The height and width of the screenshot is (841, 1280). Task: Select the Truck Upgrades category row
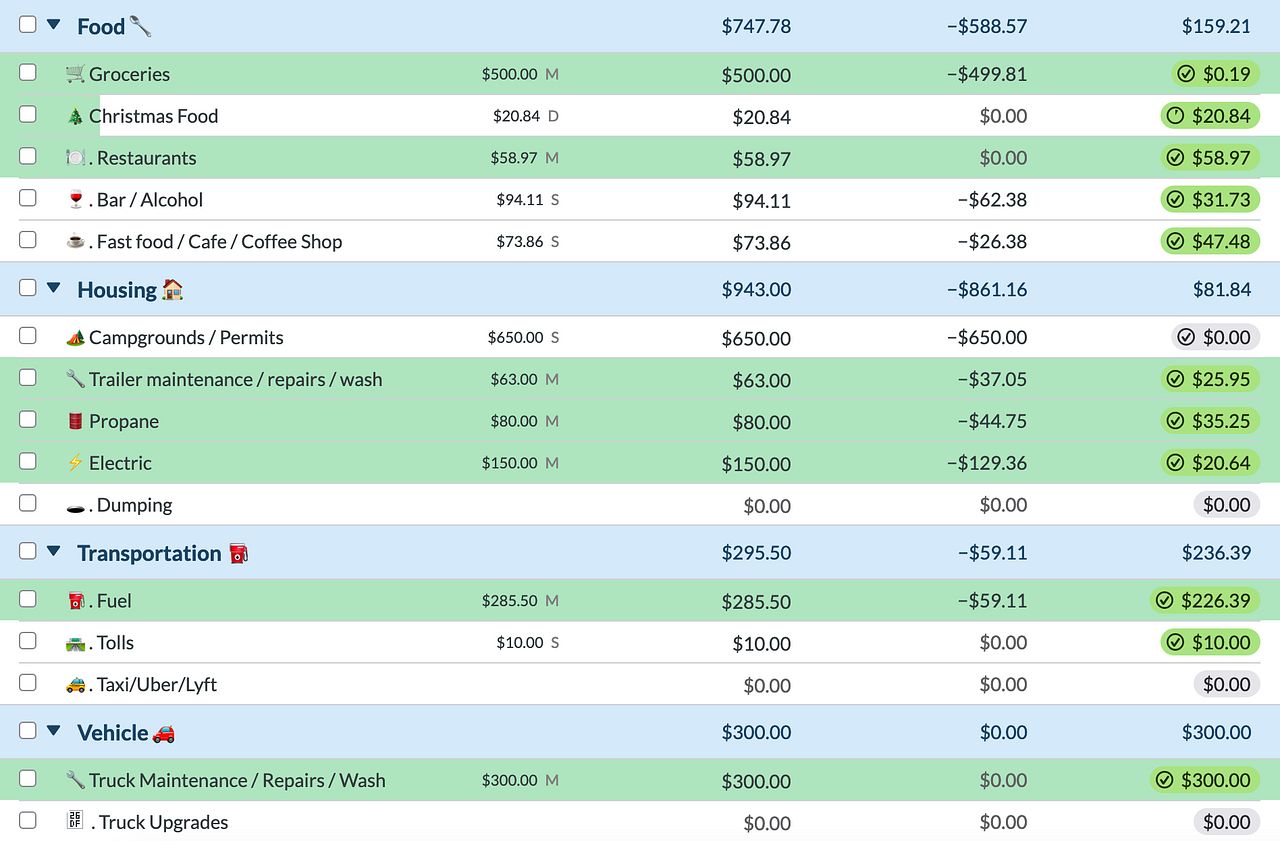click(640, 822)
